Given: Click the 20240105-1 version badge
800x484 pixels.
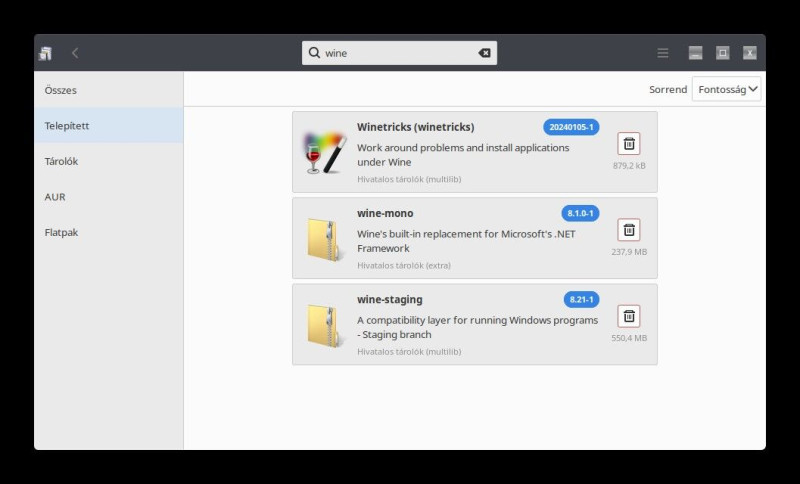Looking at the screenshot, I should click(x=571, y=127).
